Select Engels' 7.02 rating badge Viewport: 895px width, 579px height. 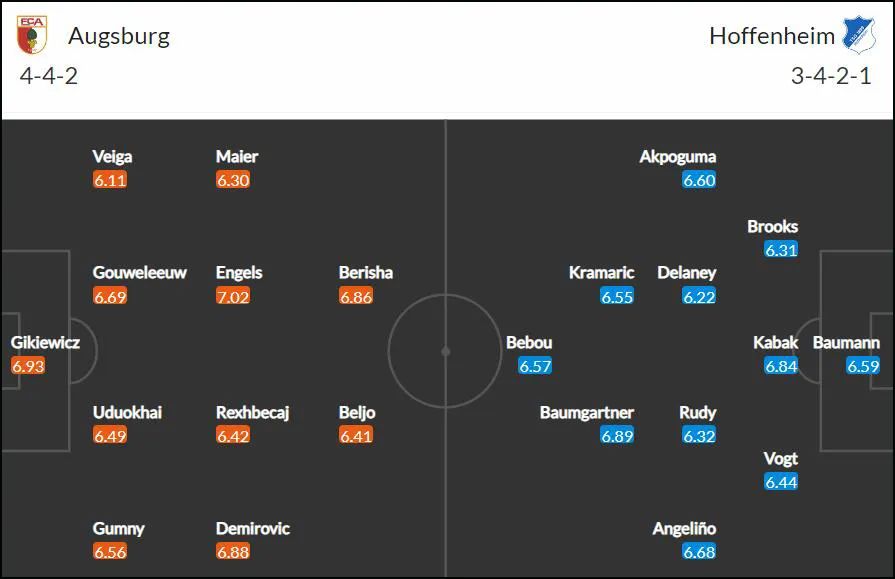[x=233, y=296]
